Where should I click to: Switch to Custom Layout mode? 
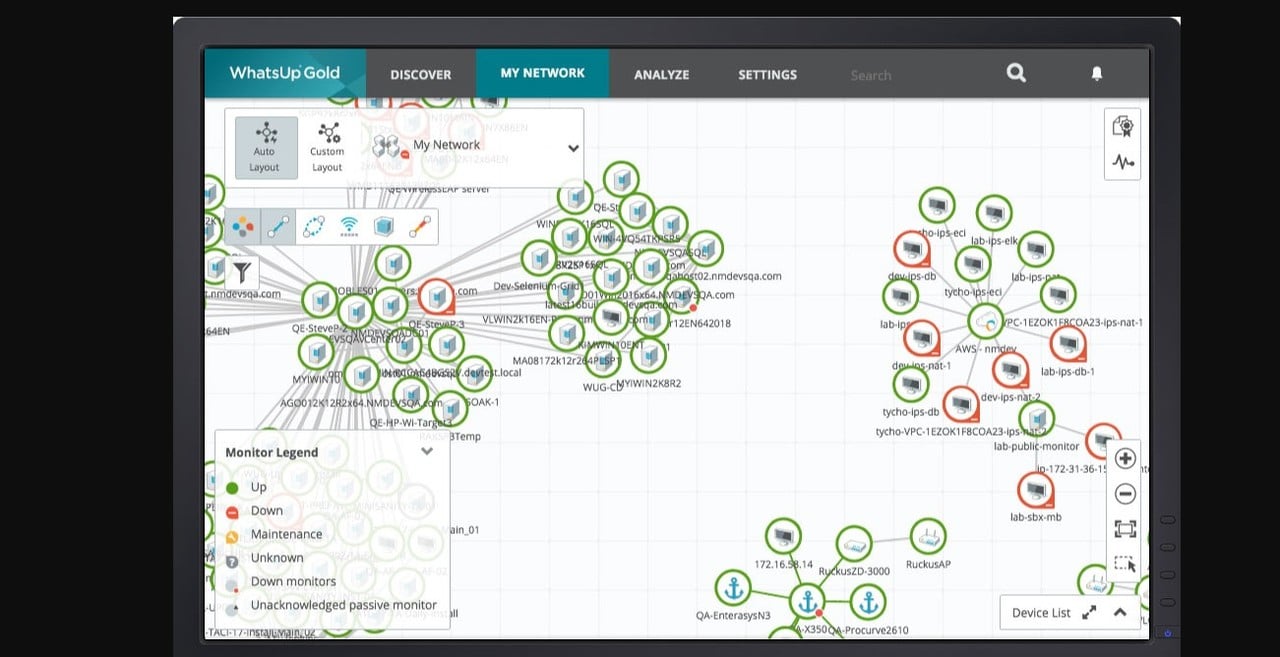[x=327, y=147]
